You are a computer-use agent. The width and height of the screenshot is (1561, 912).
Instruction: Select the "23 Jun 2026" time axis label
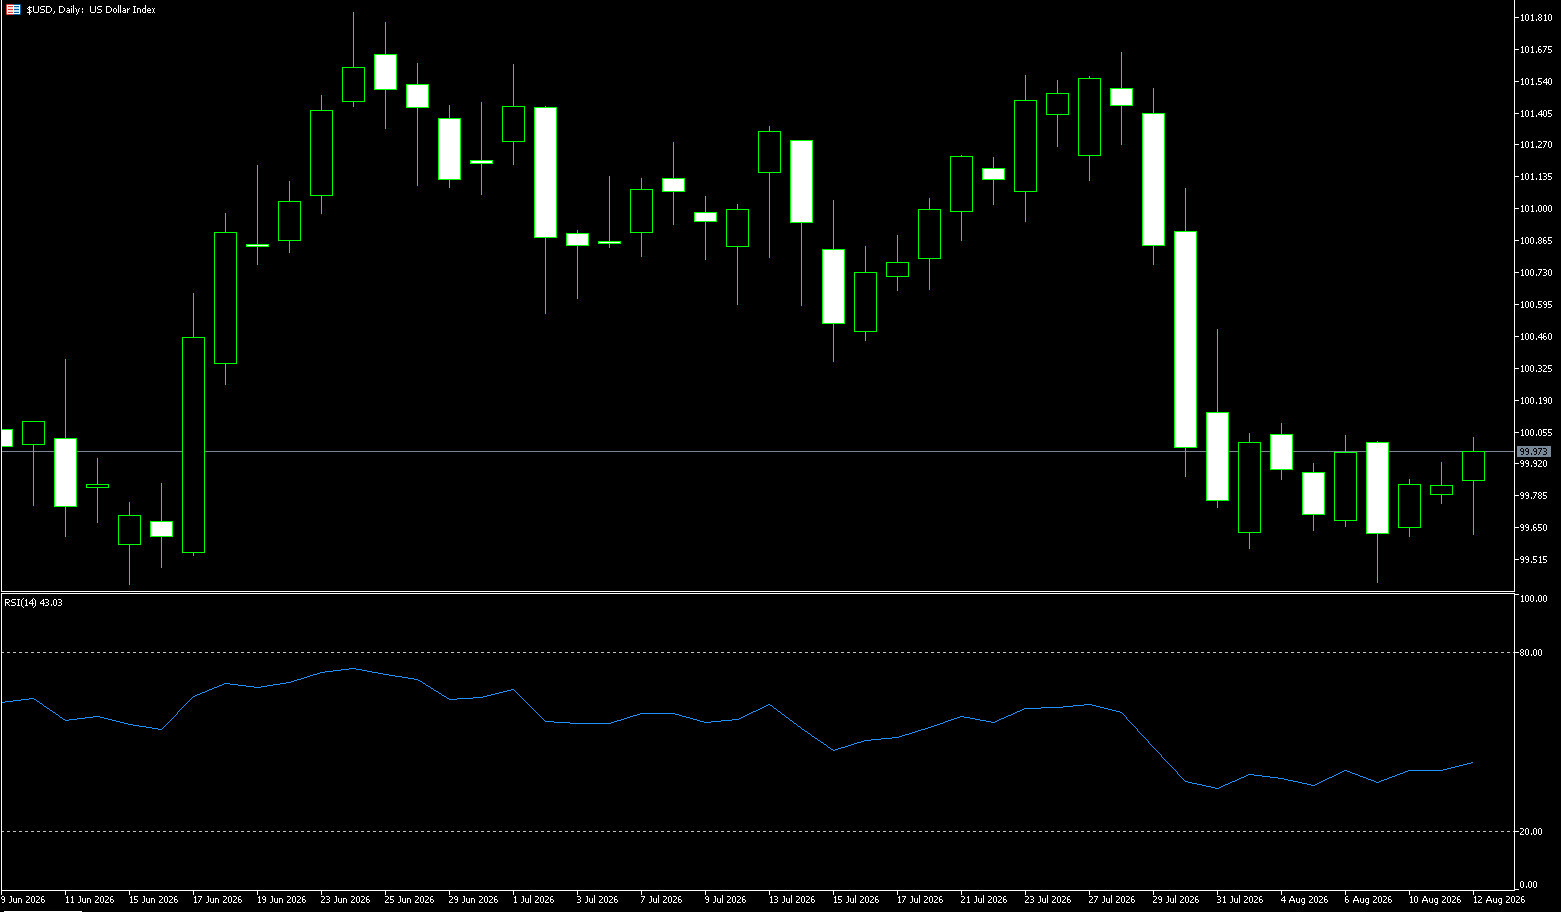(345, 900)
